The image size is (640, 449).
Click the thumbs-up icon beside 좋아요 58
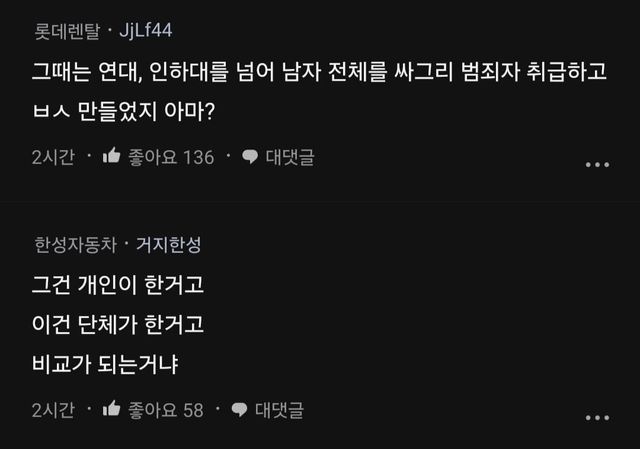coord(112,409)
